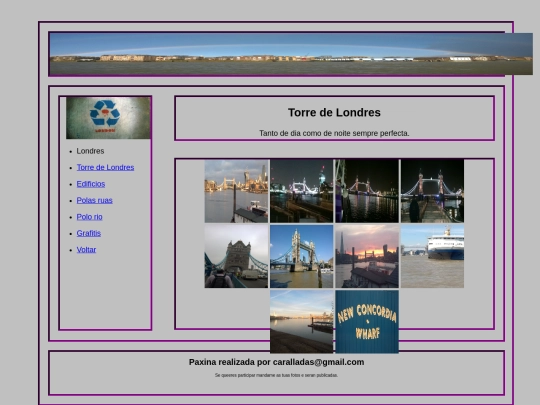
Task: Open the calm river dusk thumbnail
Action: (302, 322)
